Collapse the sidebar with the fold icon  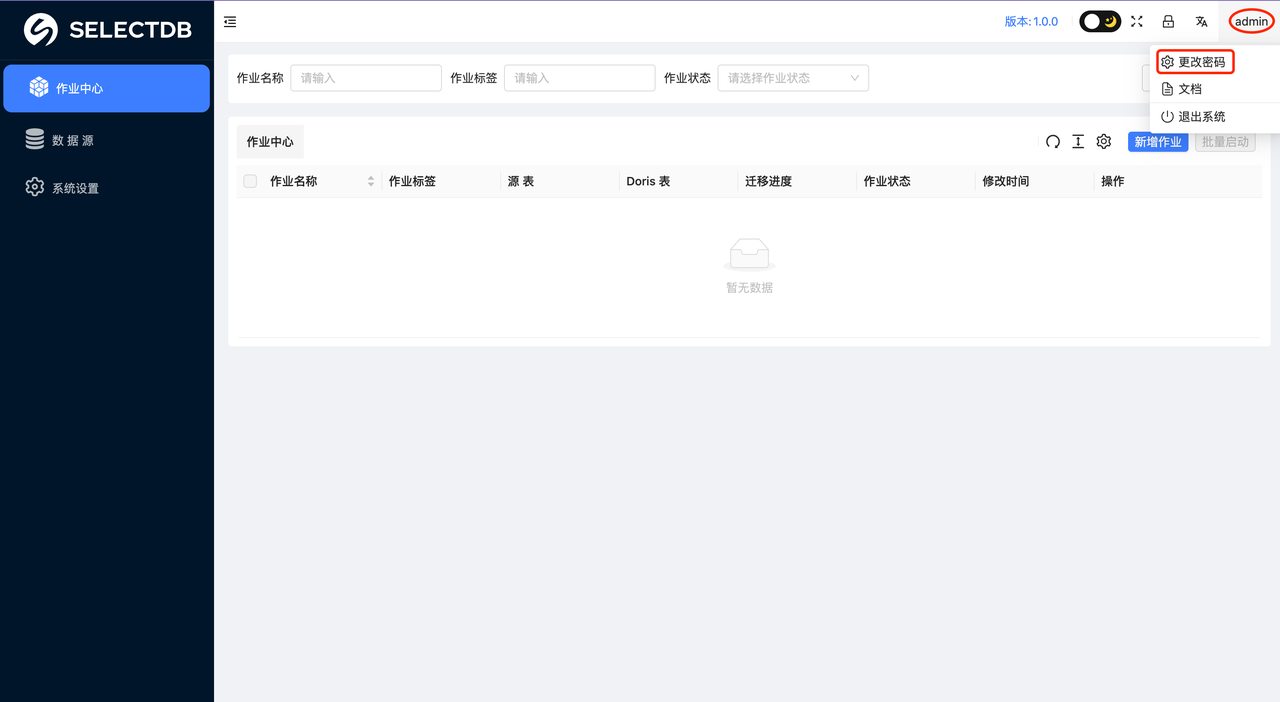pyautogui.click(x=230, y=21)
